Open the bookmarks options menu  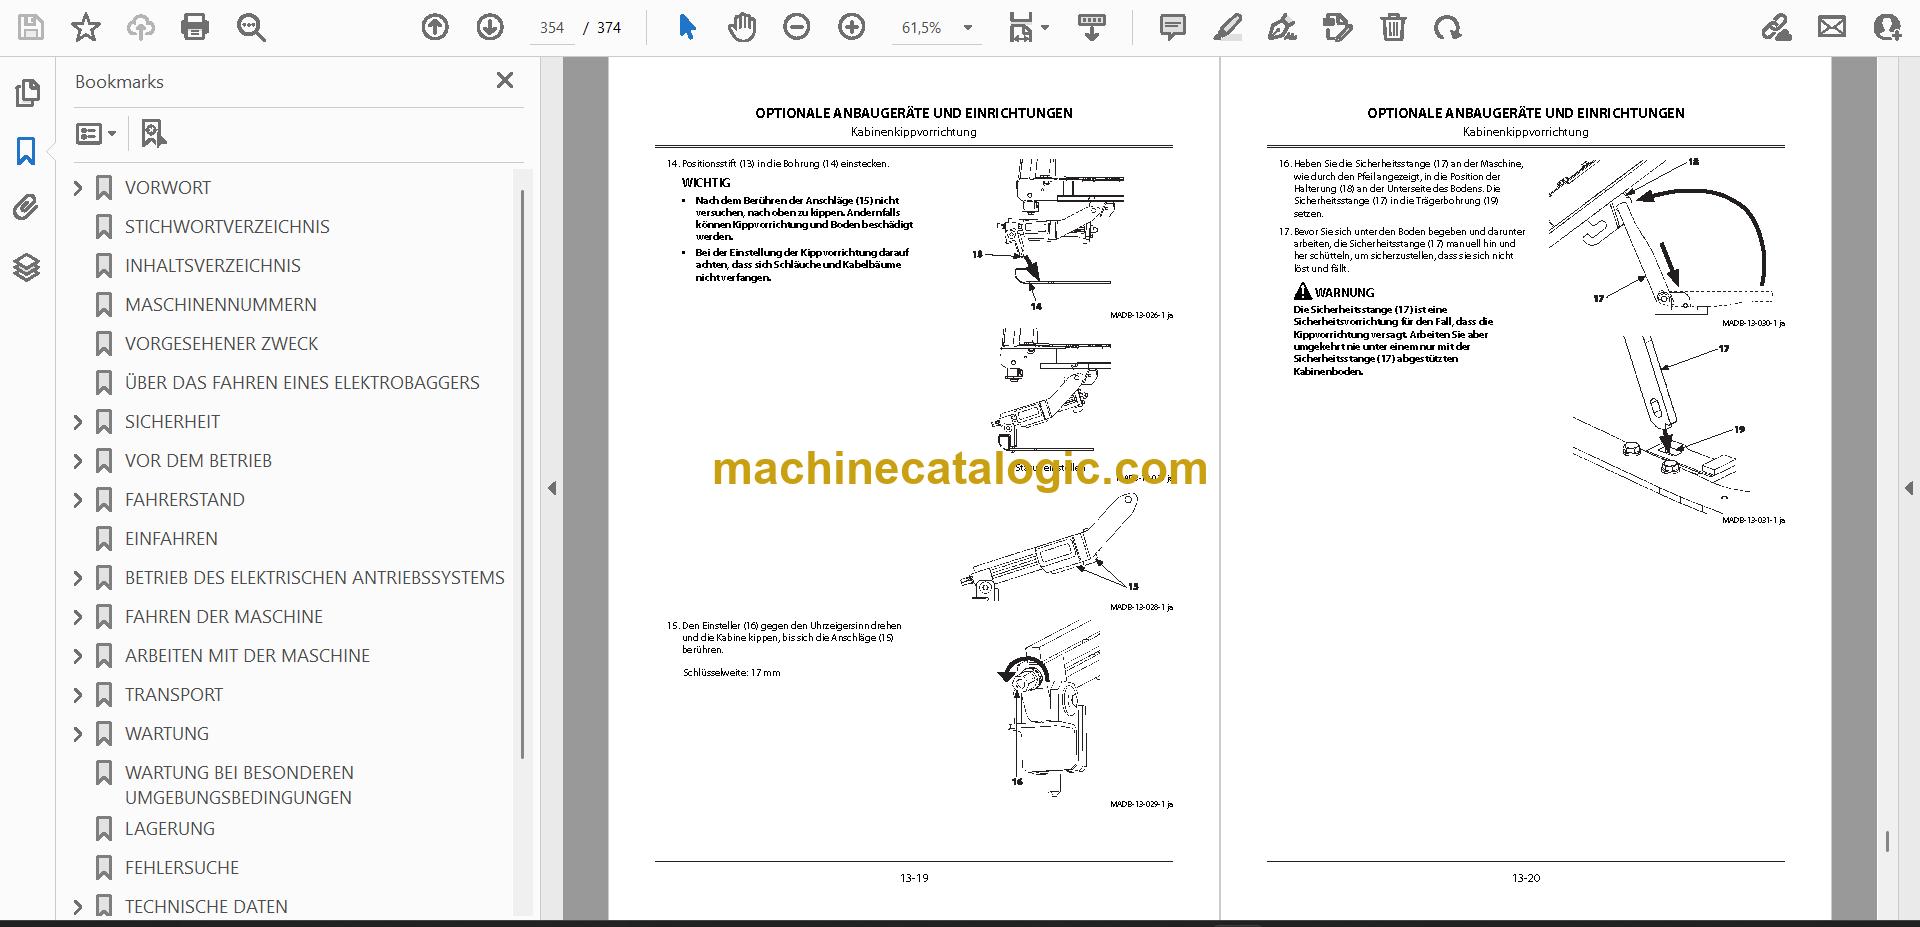(x=96, y=133)
